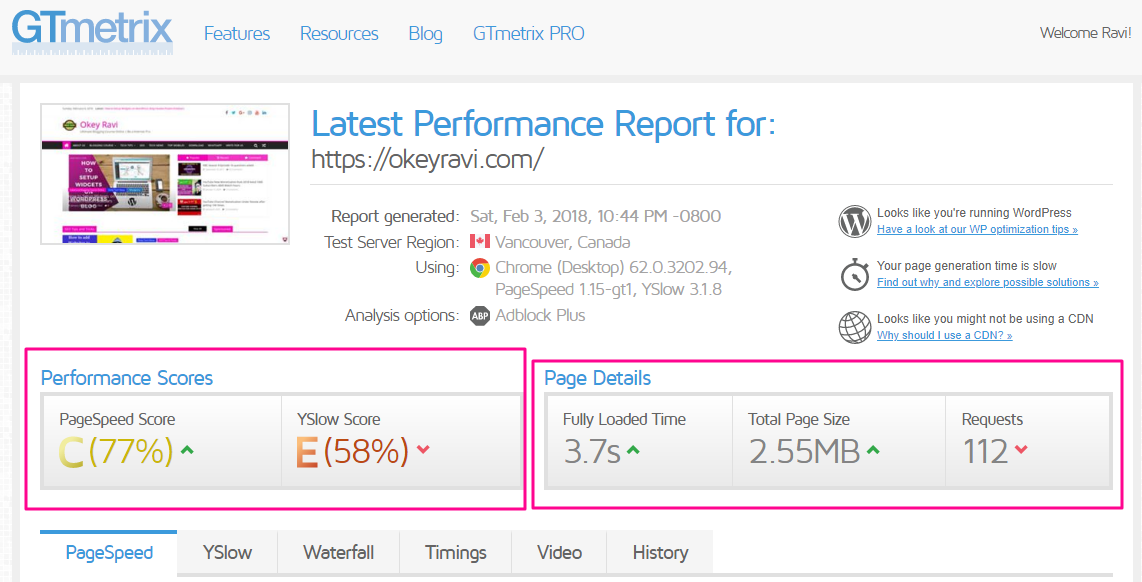This screenshot has width=1142, height=582.
Task: Click the stopwatch page generation icon
Action: [x=855, y=275]
